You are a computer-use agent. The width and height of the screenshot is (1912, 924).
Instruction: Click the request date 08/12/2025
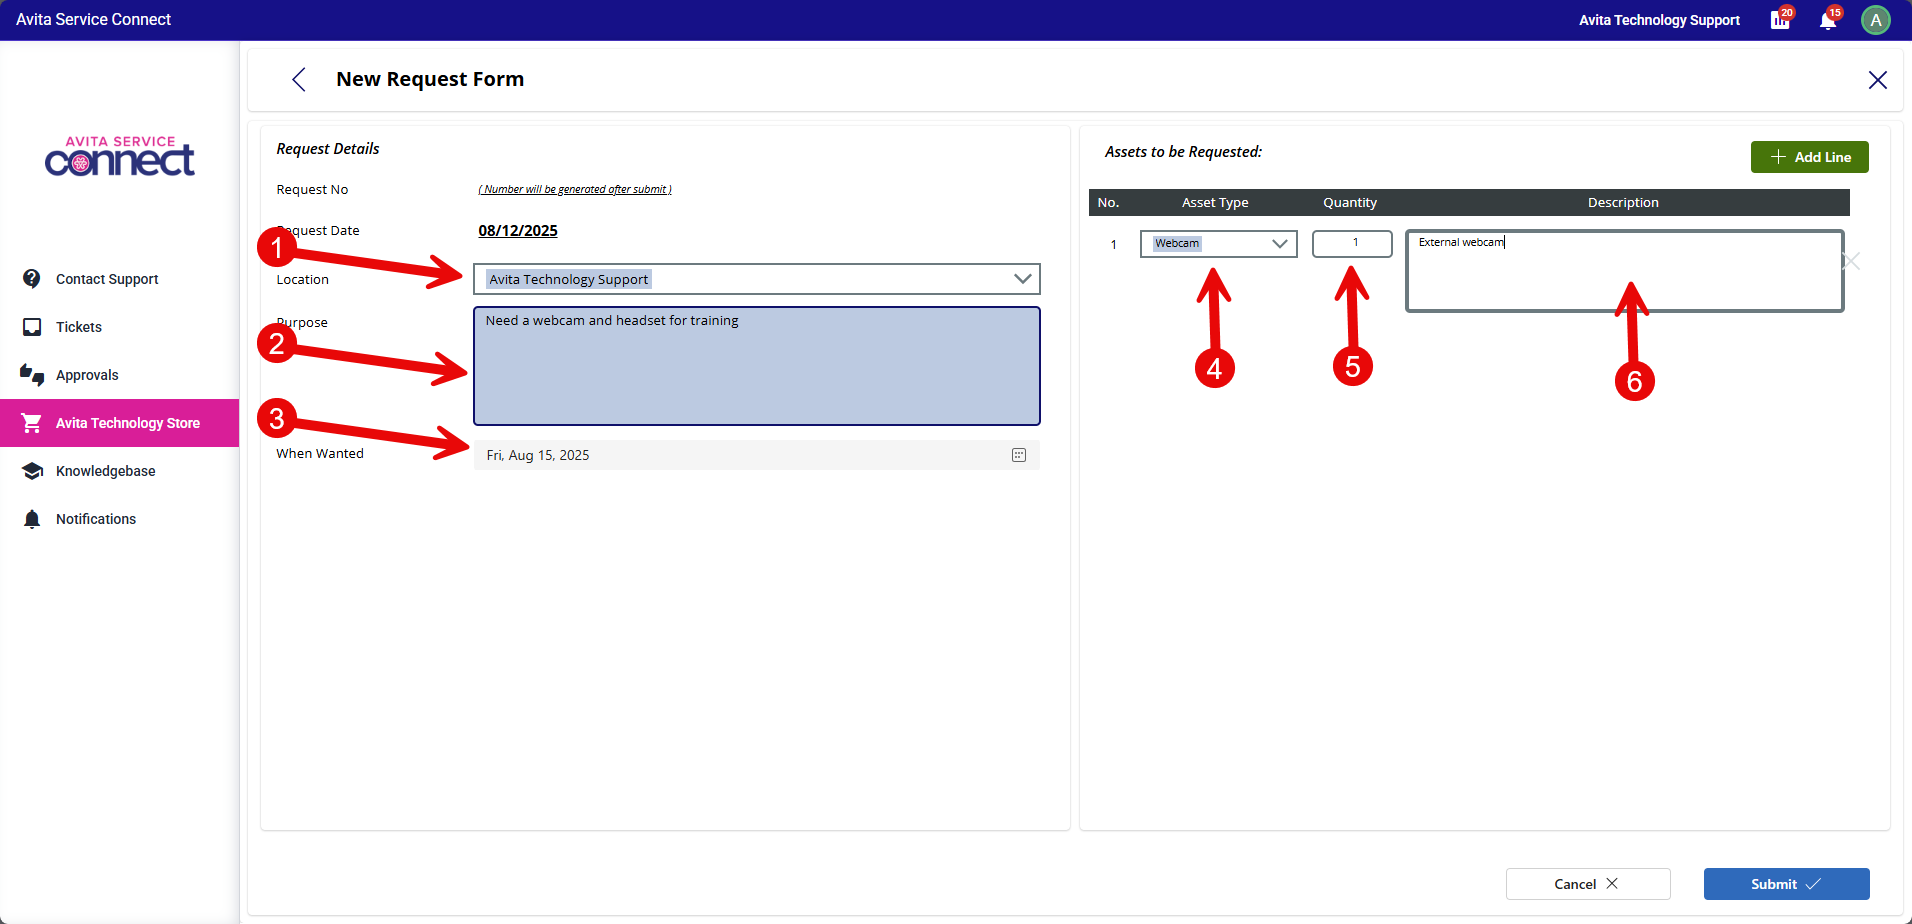[x=518, y=231]
